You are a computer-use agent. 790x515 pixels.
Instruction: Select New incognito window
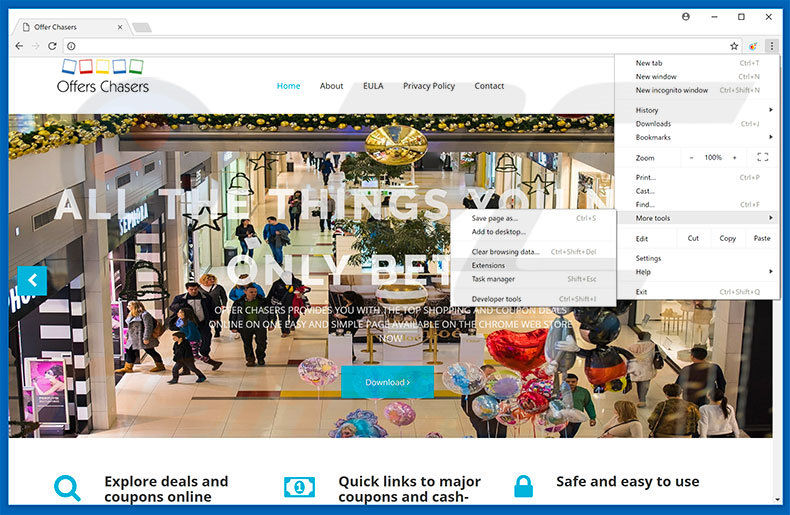pyautogui.click(x=697, y=90)
